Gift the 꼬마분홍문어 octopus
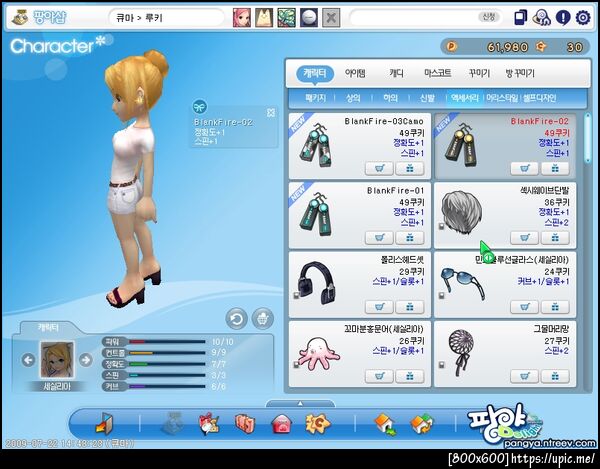600x469 pixels. coord(409,376)
